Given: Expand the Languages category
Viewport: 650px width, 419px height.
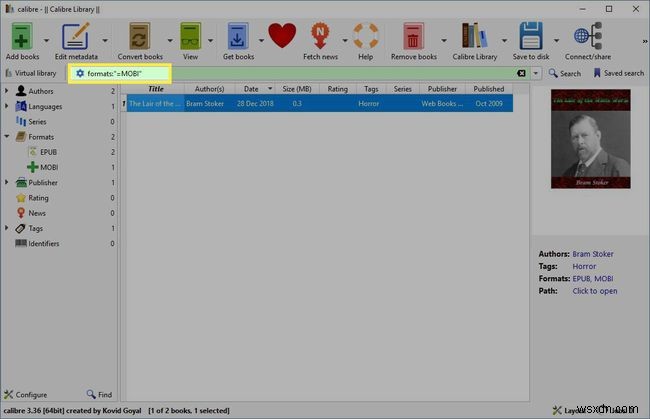Looking at the screenshot, I should [x=6, y=106].
